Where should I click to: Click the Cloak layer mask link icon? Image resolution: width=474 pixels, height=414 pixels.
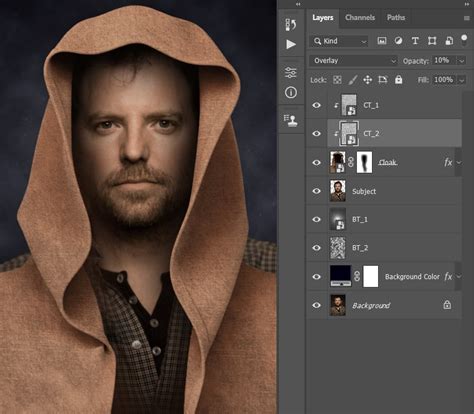pos(351,162)
